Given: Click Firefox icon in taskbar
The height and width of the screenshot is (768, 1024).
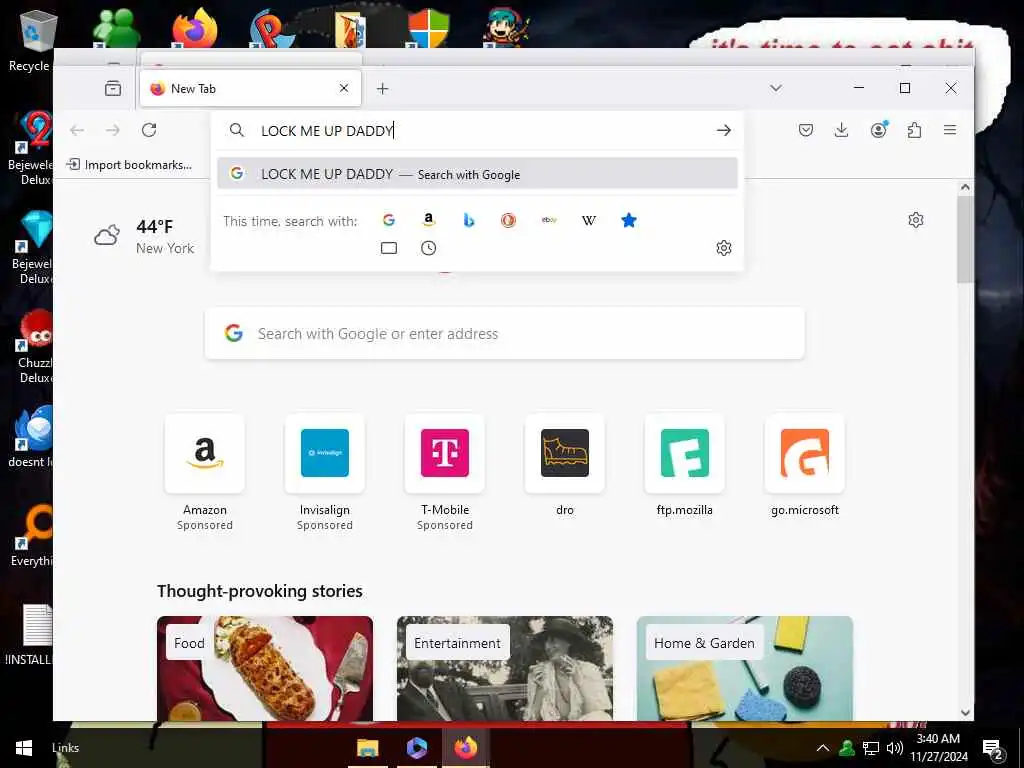Looking at the screenshot, I should (x=466, y=748).
